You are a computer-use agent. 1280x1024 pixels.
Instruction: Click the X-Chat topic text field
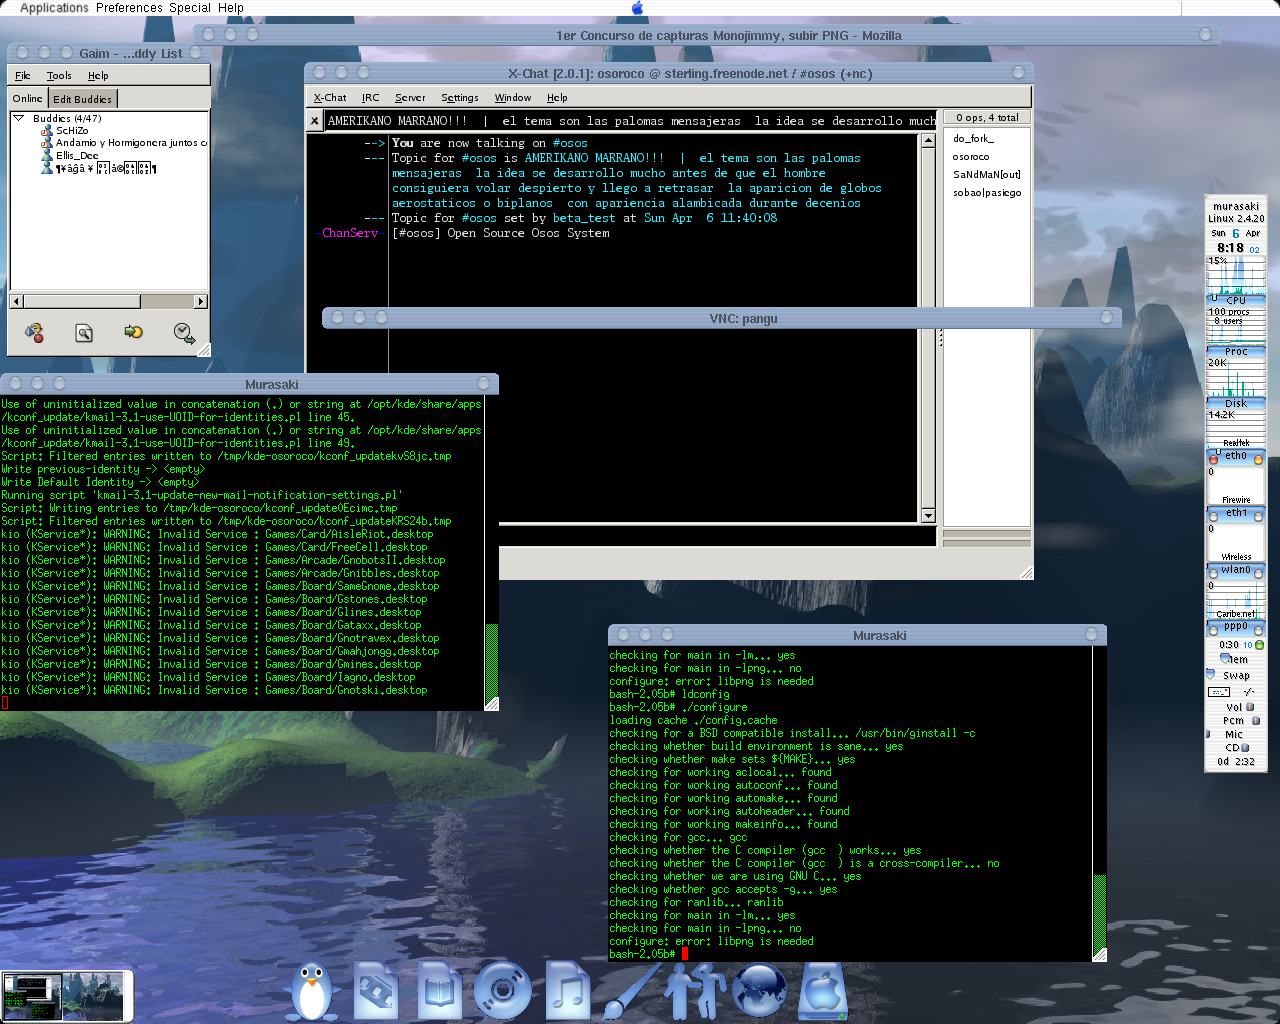point(631,121)
